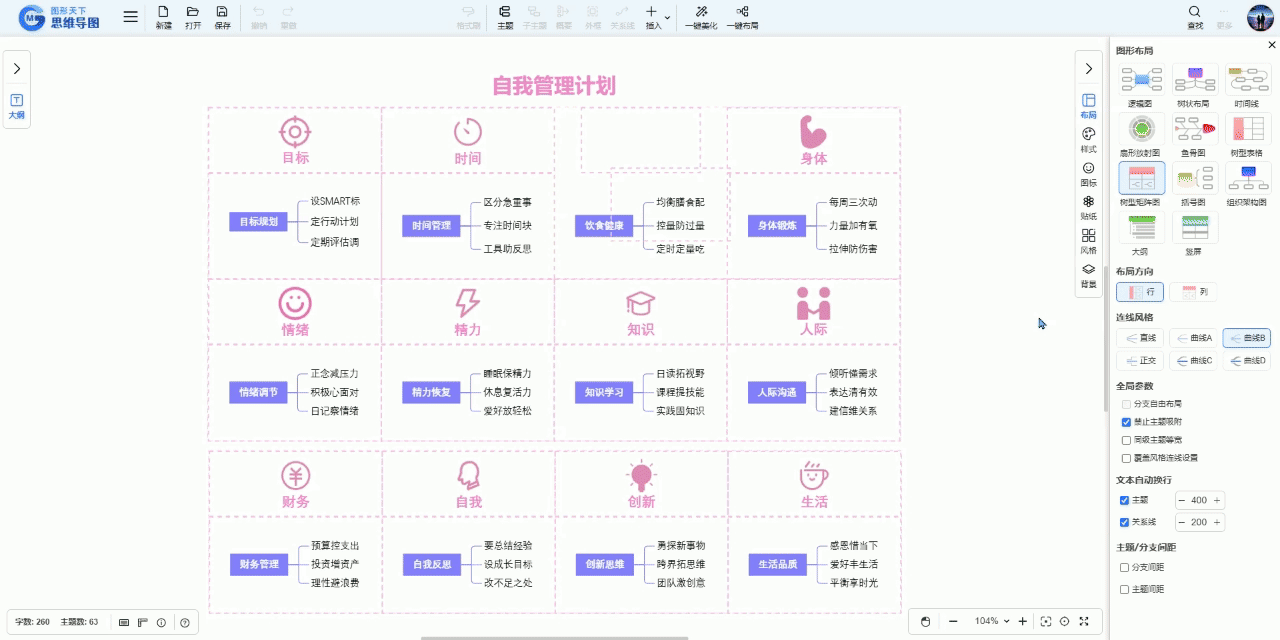Check the 分支间距 checkbox
Screen dimensions: 1280x640
pos(1125,567)
